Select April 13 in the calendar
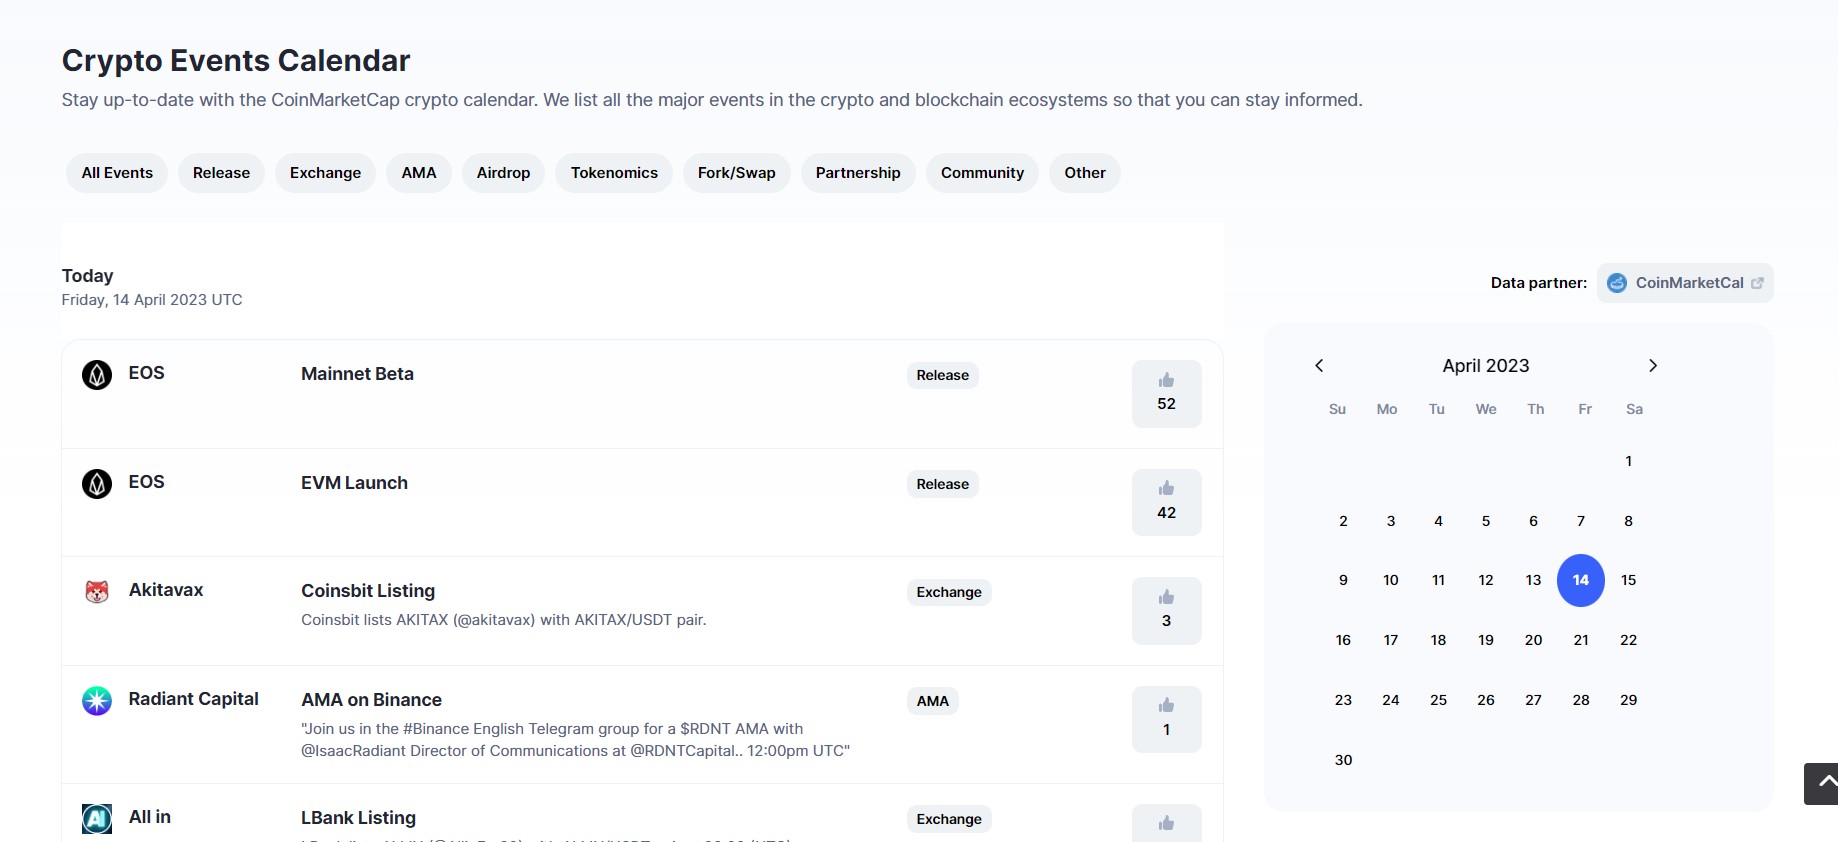 [1534, 580]
